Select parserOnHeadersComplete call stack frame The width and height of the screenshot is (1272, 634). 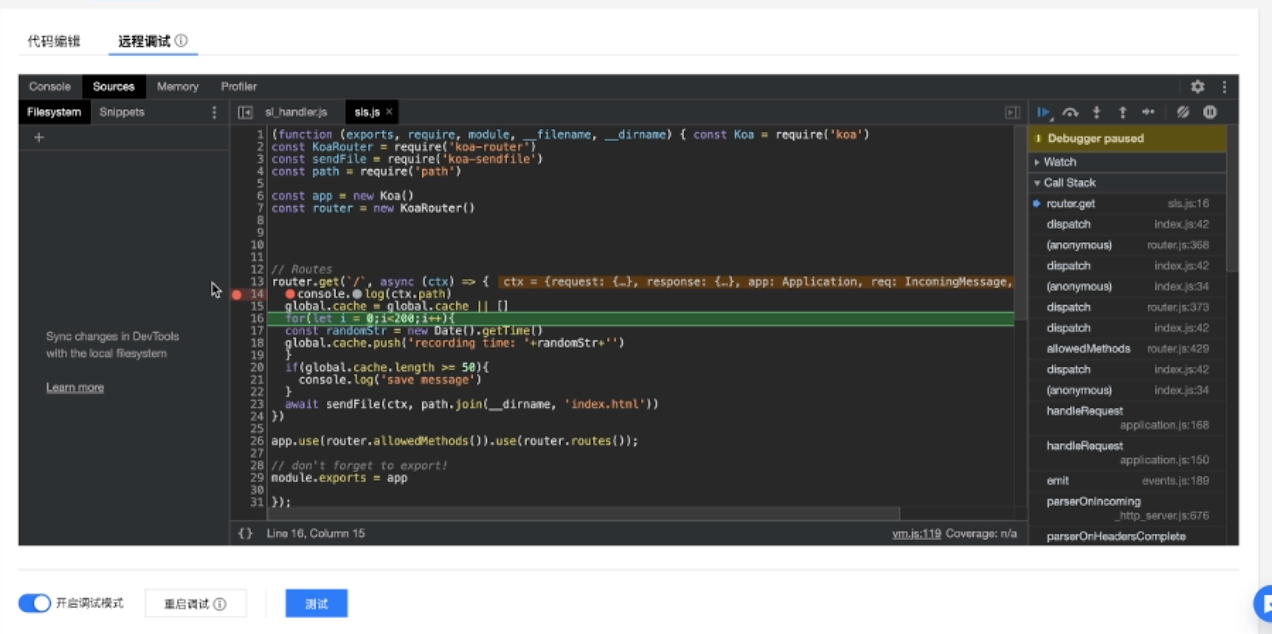point(1126,537)
